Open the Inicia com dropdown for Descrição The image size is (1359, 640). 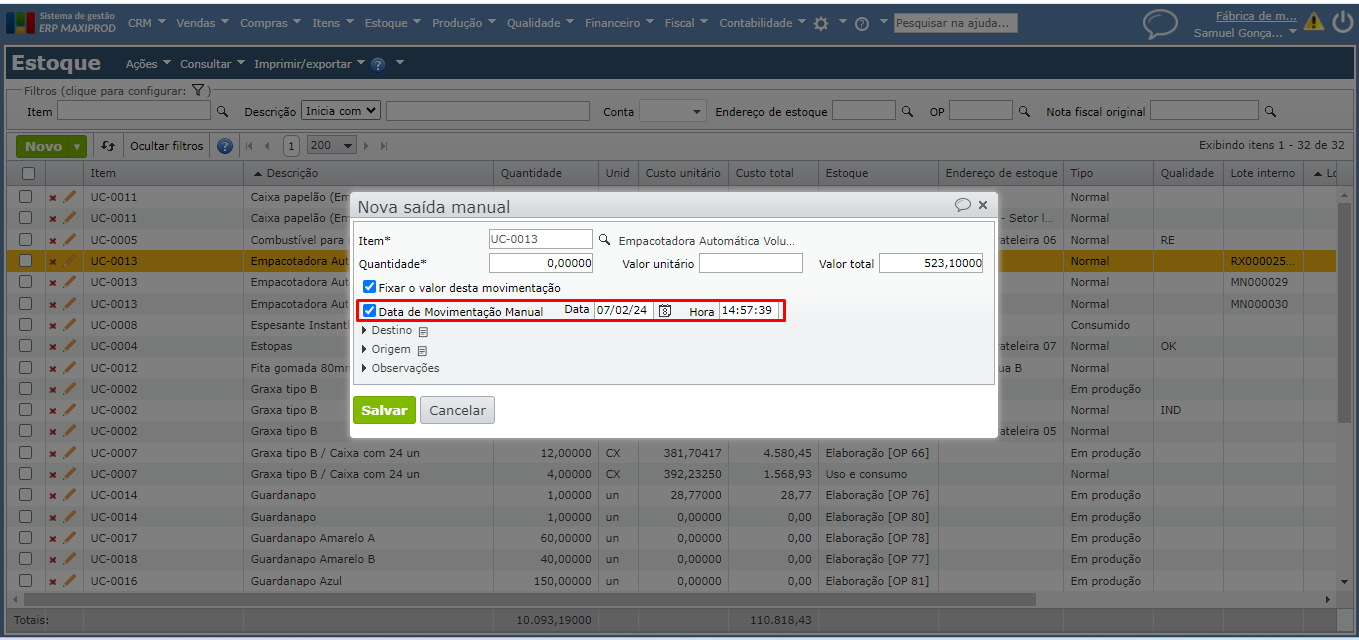[341, 111]
